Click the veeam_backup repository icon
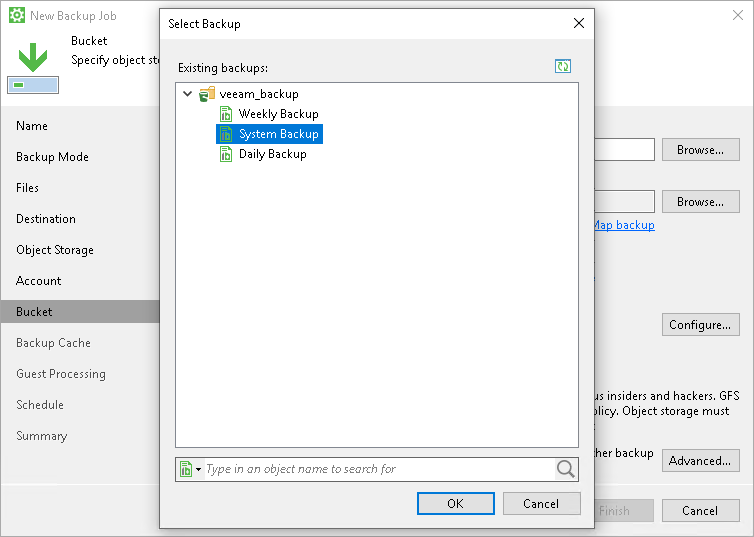The height and width of the screenshot is (537, 754). pyautogui.click(x=207, y=94)
